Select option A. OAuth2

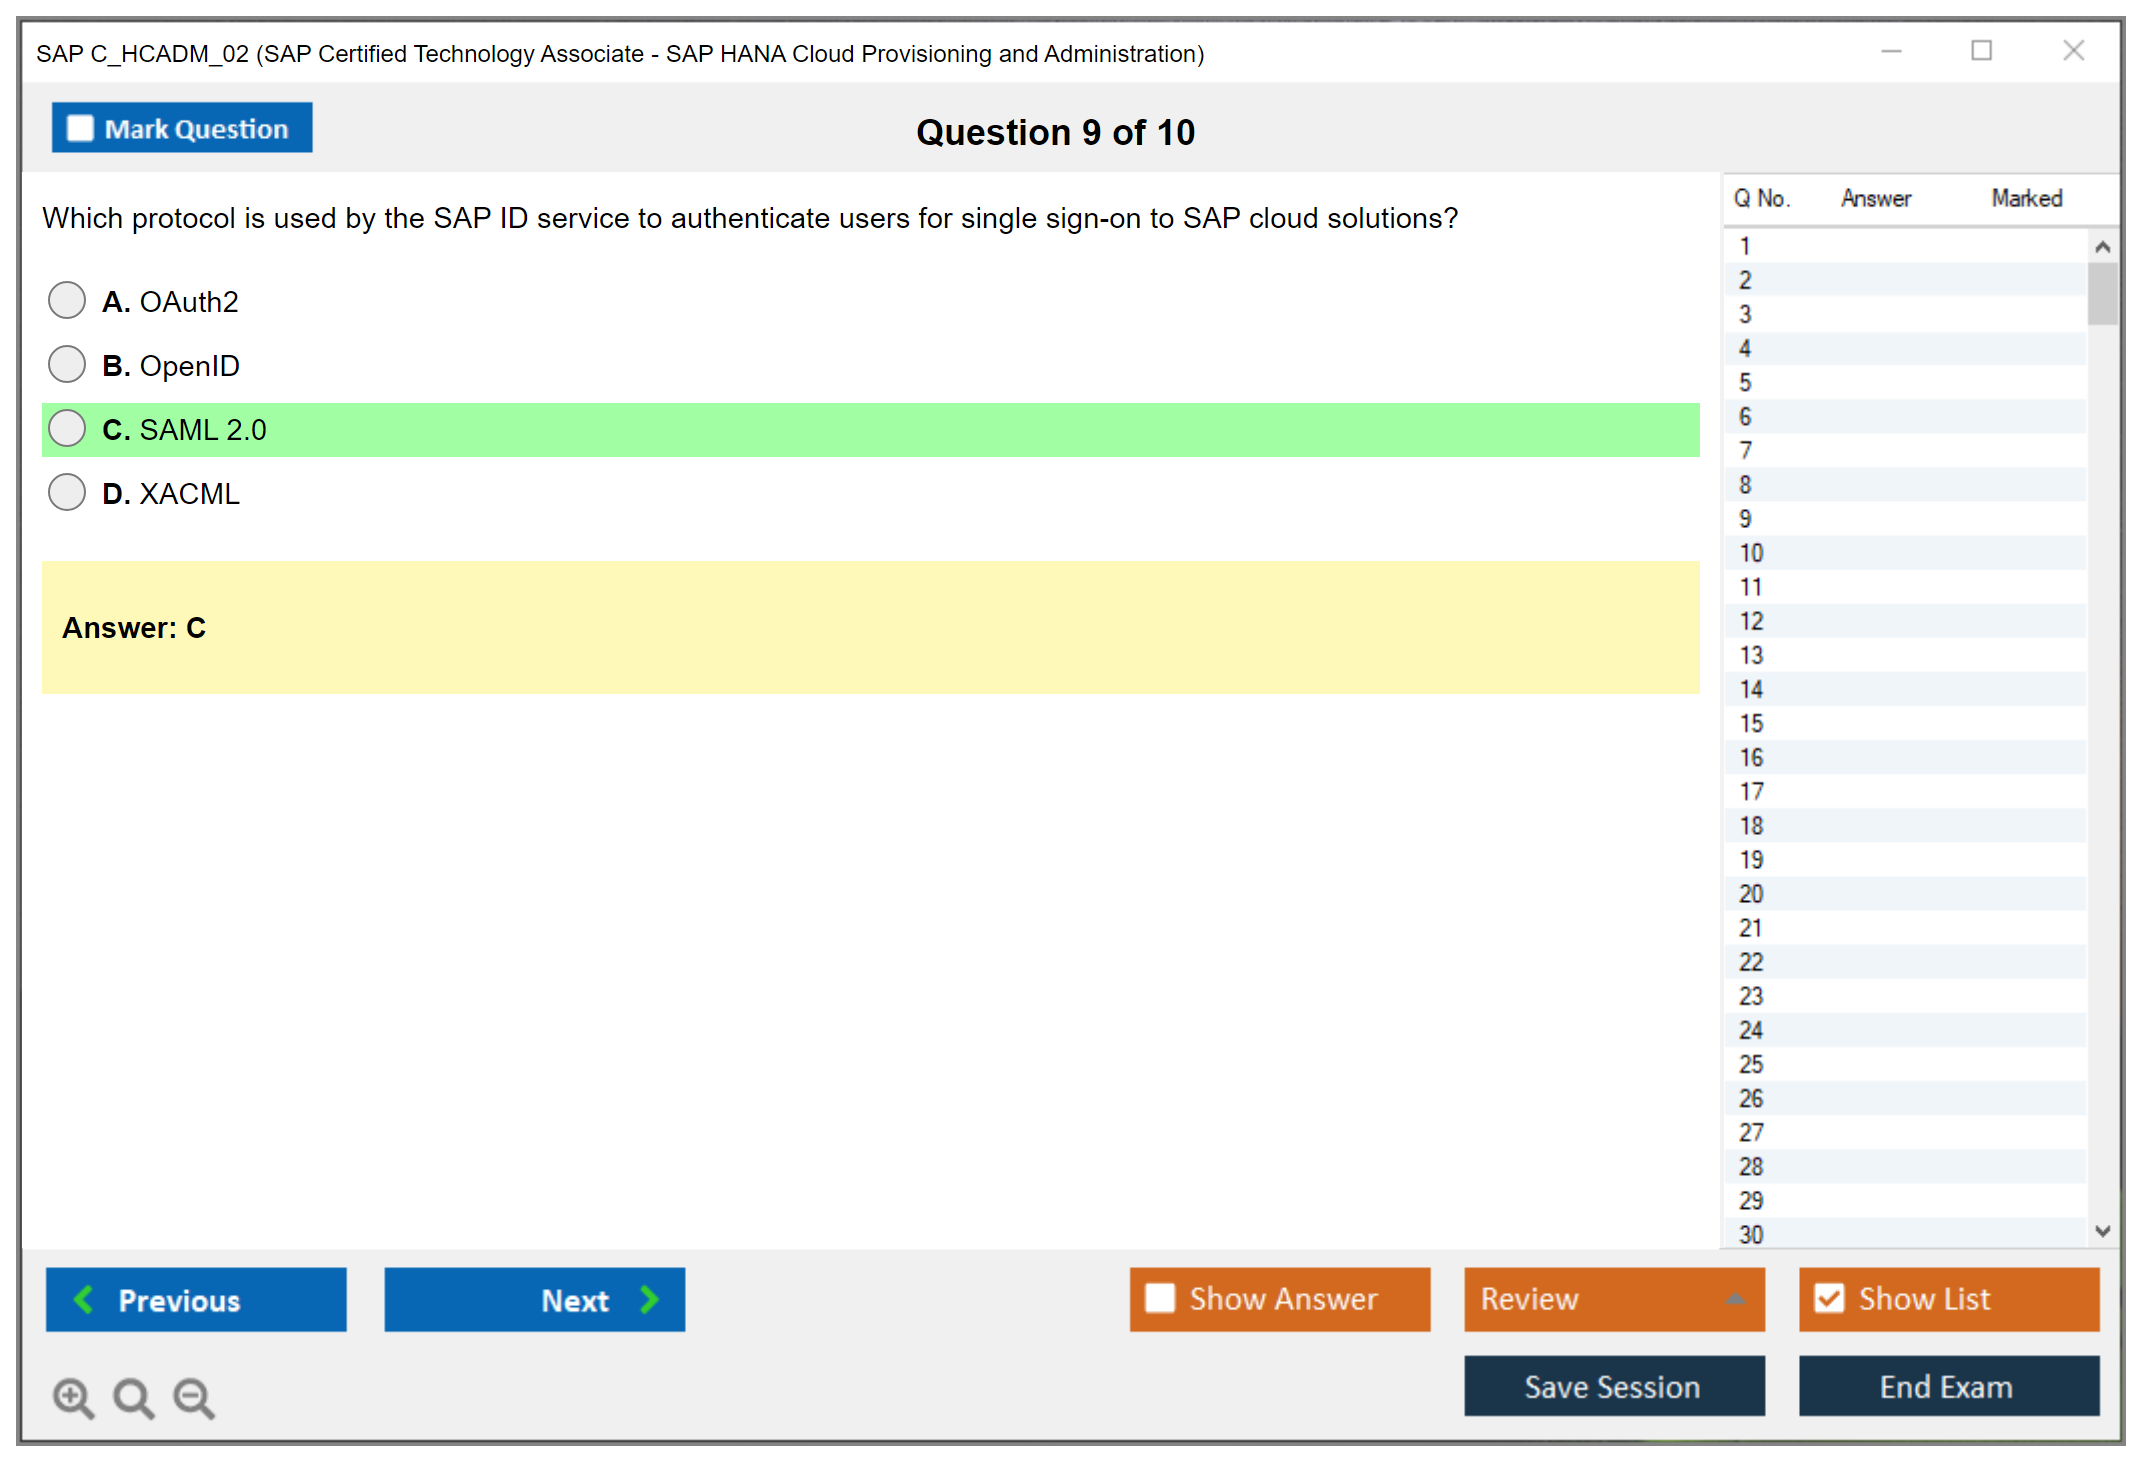pyautogui.click(x=67, y=300)
